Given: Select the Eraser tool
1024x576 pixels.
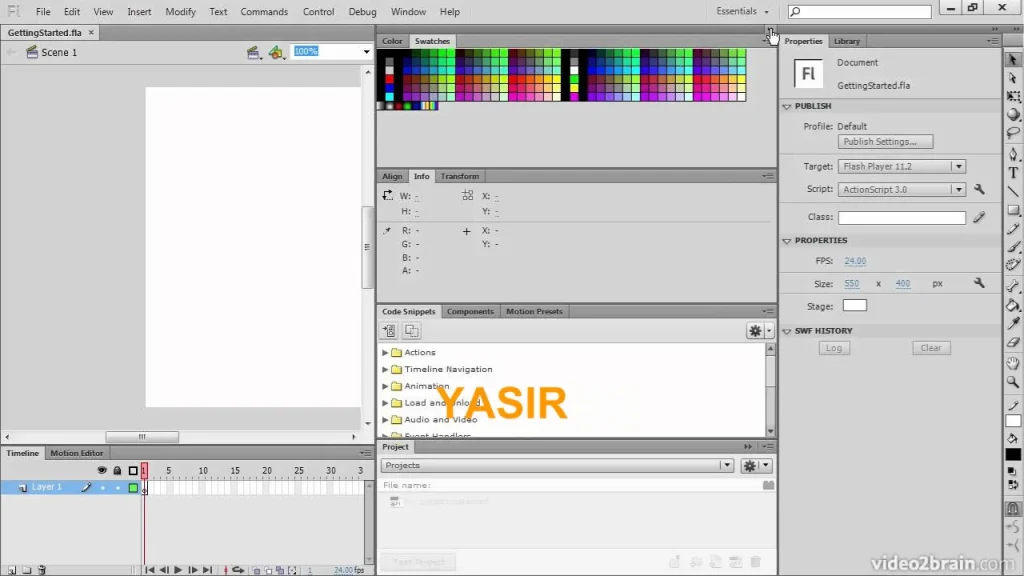Looking at the screenshot, I should (x=1013, y=342).
